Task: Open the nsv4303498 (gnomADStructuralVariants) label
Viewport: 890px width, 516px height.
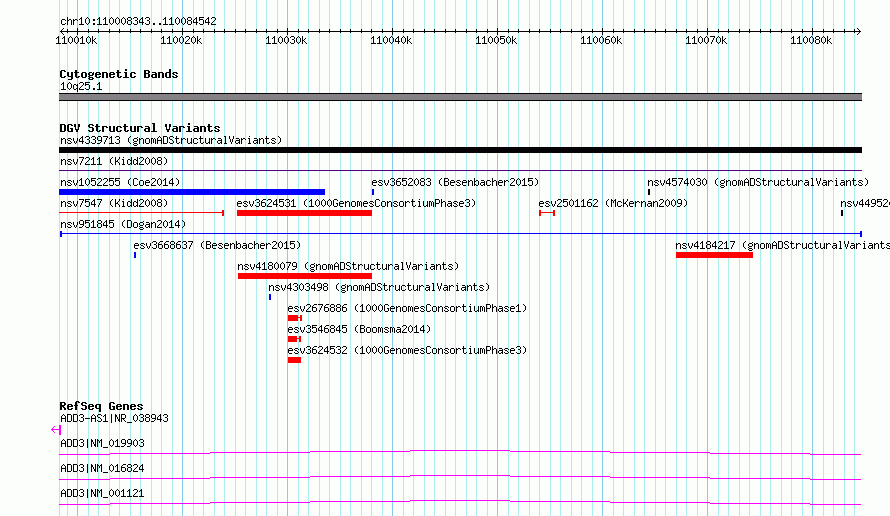Action: coord(379,287)
